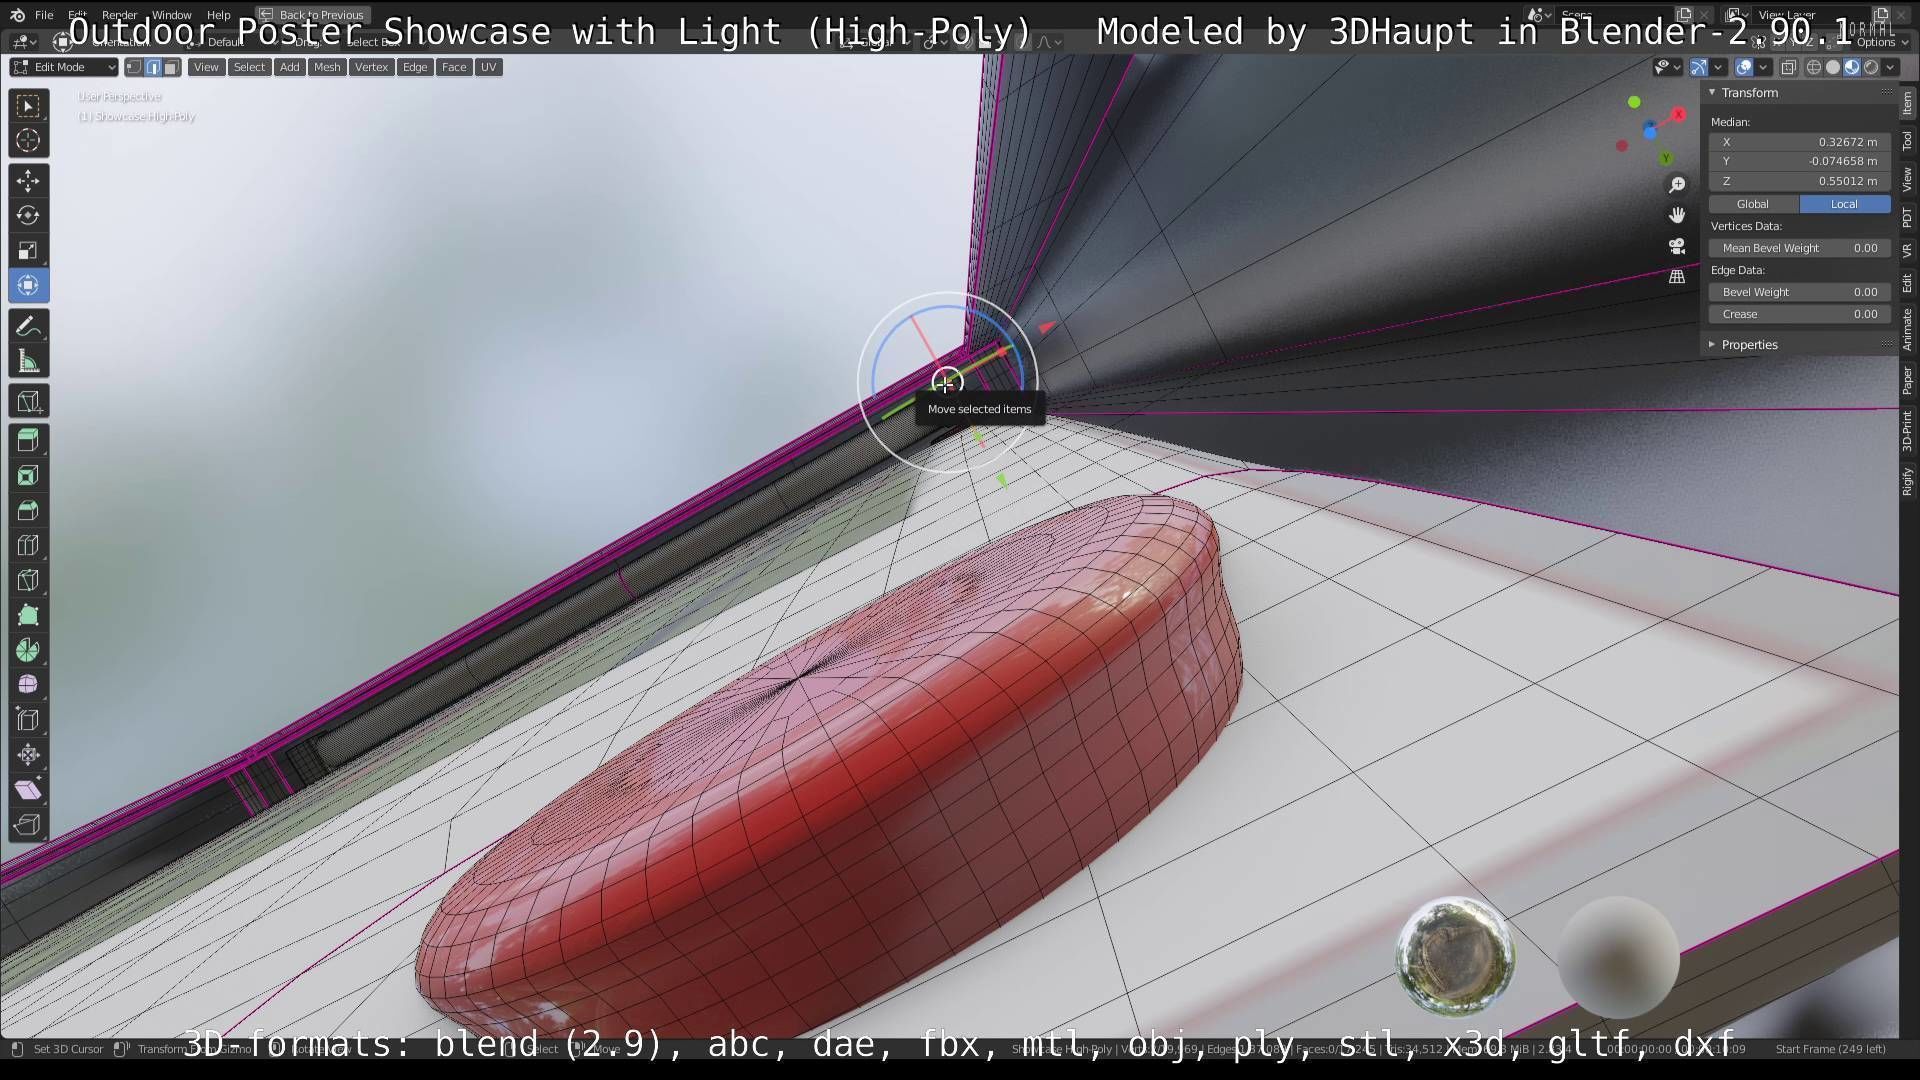
Task: Toggle camera view icon
Action: coord(1677,246)
